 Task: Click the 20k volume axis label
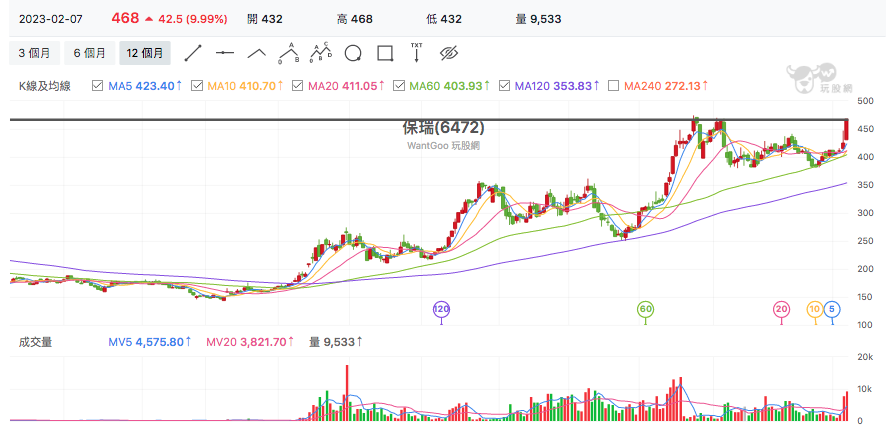click(x=866, y=357)
